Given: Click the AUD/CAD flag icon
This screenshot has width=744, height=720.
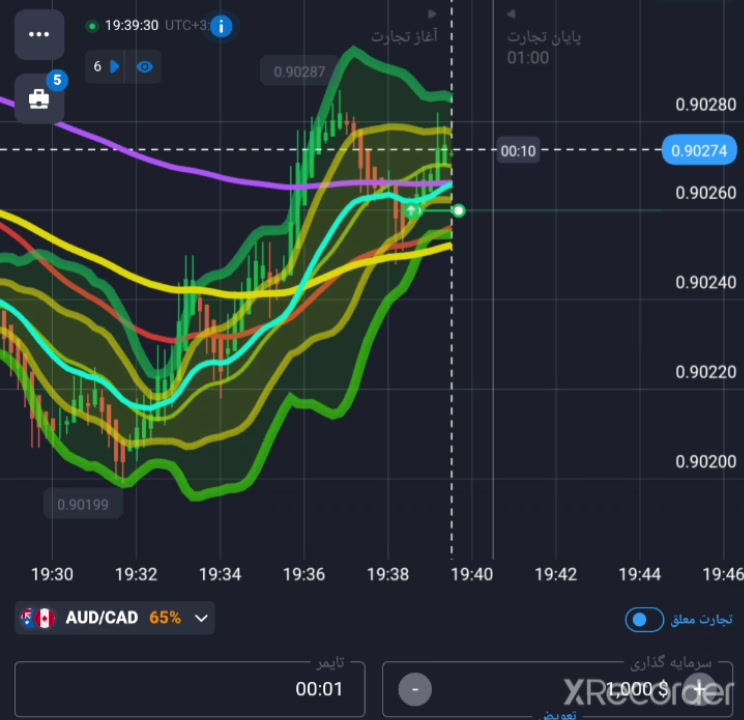Looking at the screenshot, I should pos(38,618).
